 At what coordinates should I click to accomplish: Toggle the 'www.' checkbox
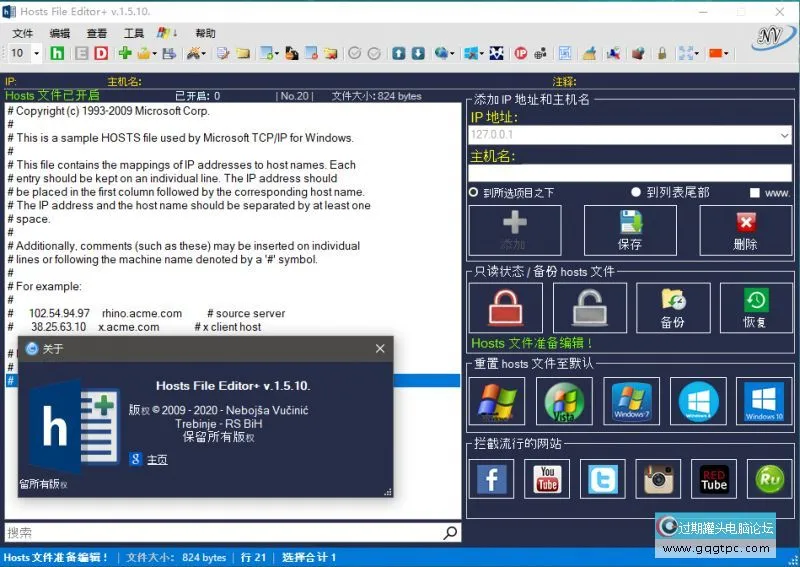pos(755,193)
